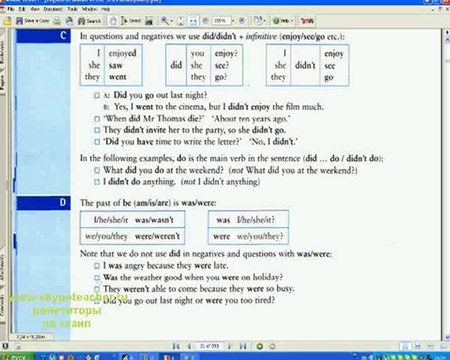Image resolution: width=450 pixels, height=360 pixels.
Task: Select the Hand tool
Action: point(113,21)
